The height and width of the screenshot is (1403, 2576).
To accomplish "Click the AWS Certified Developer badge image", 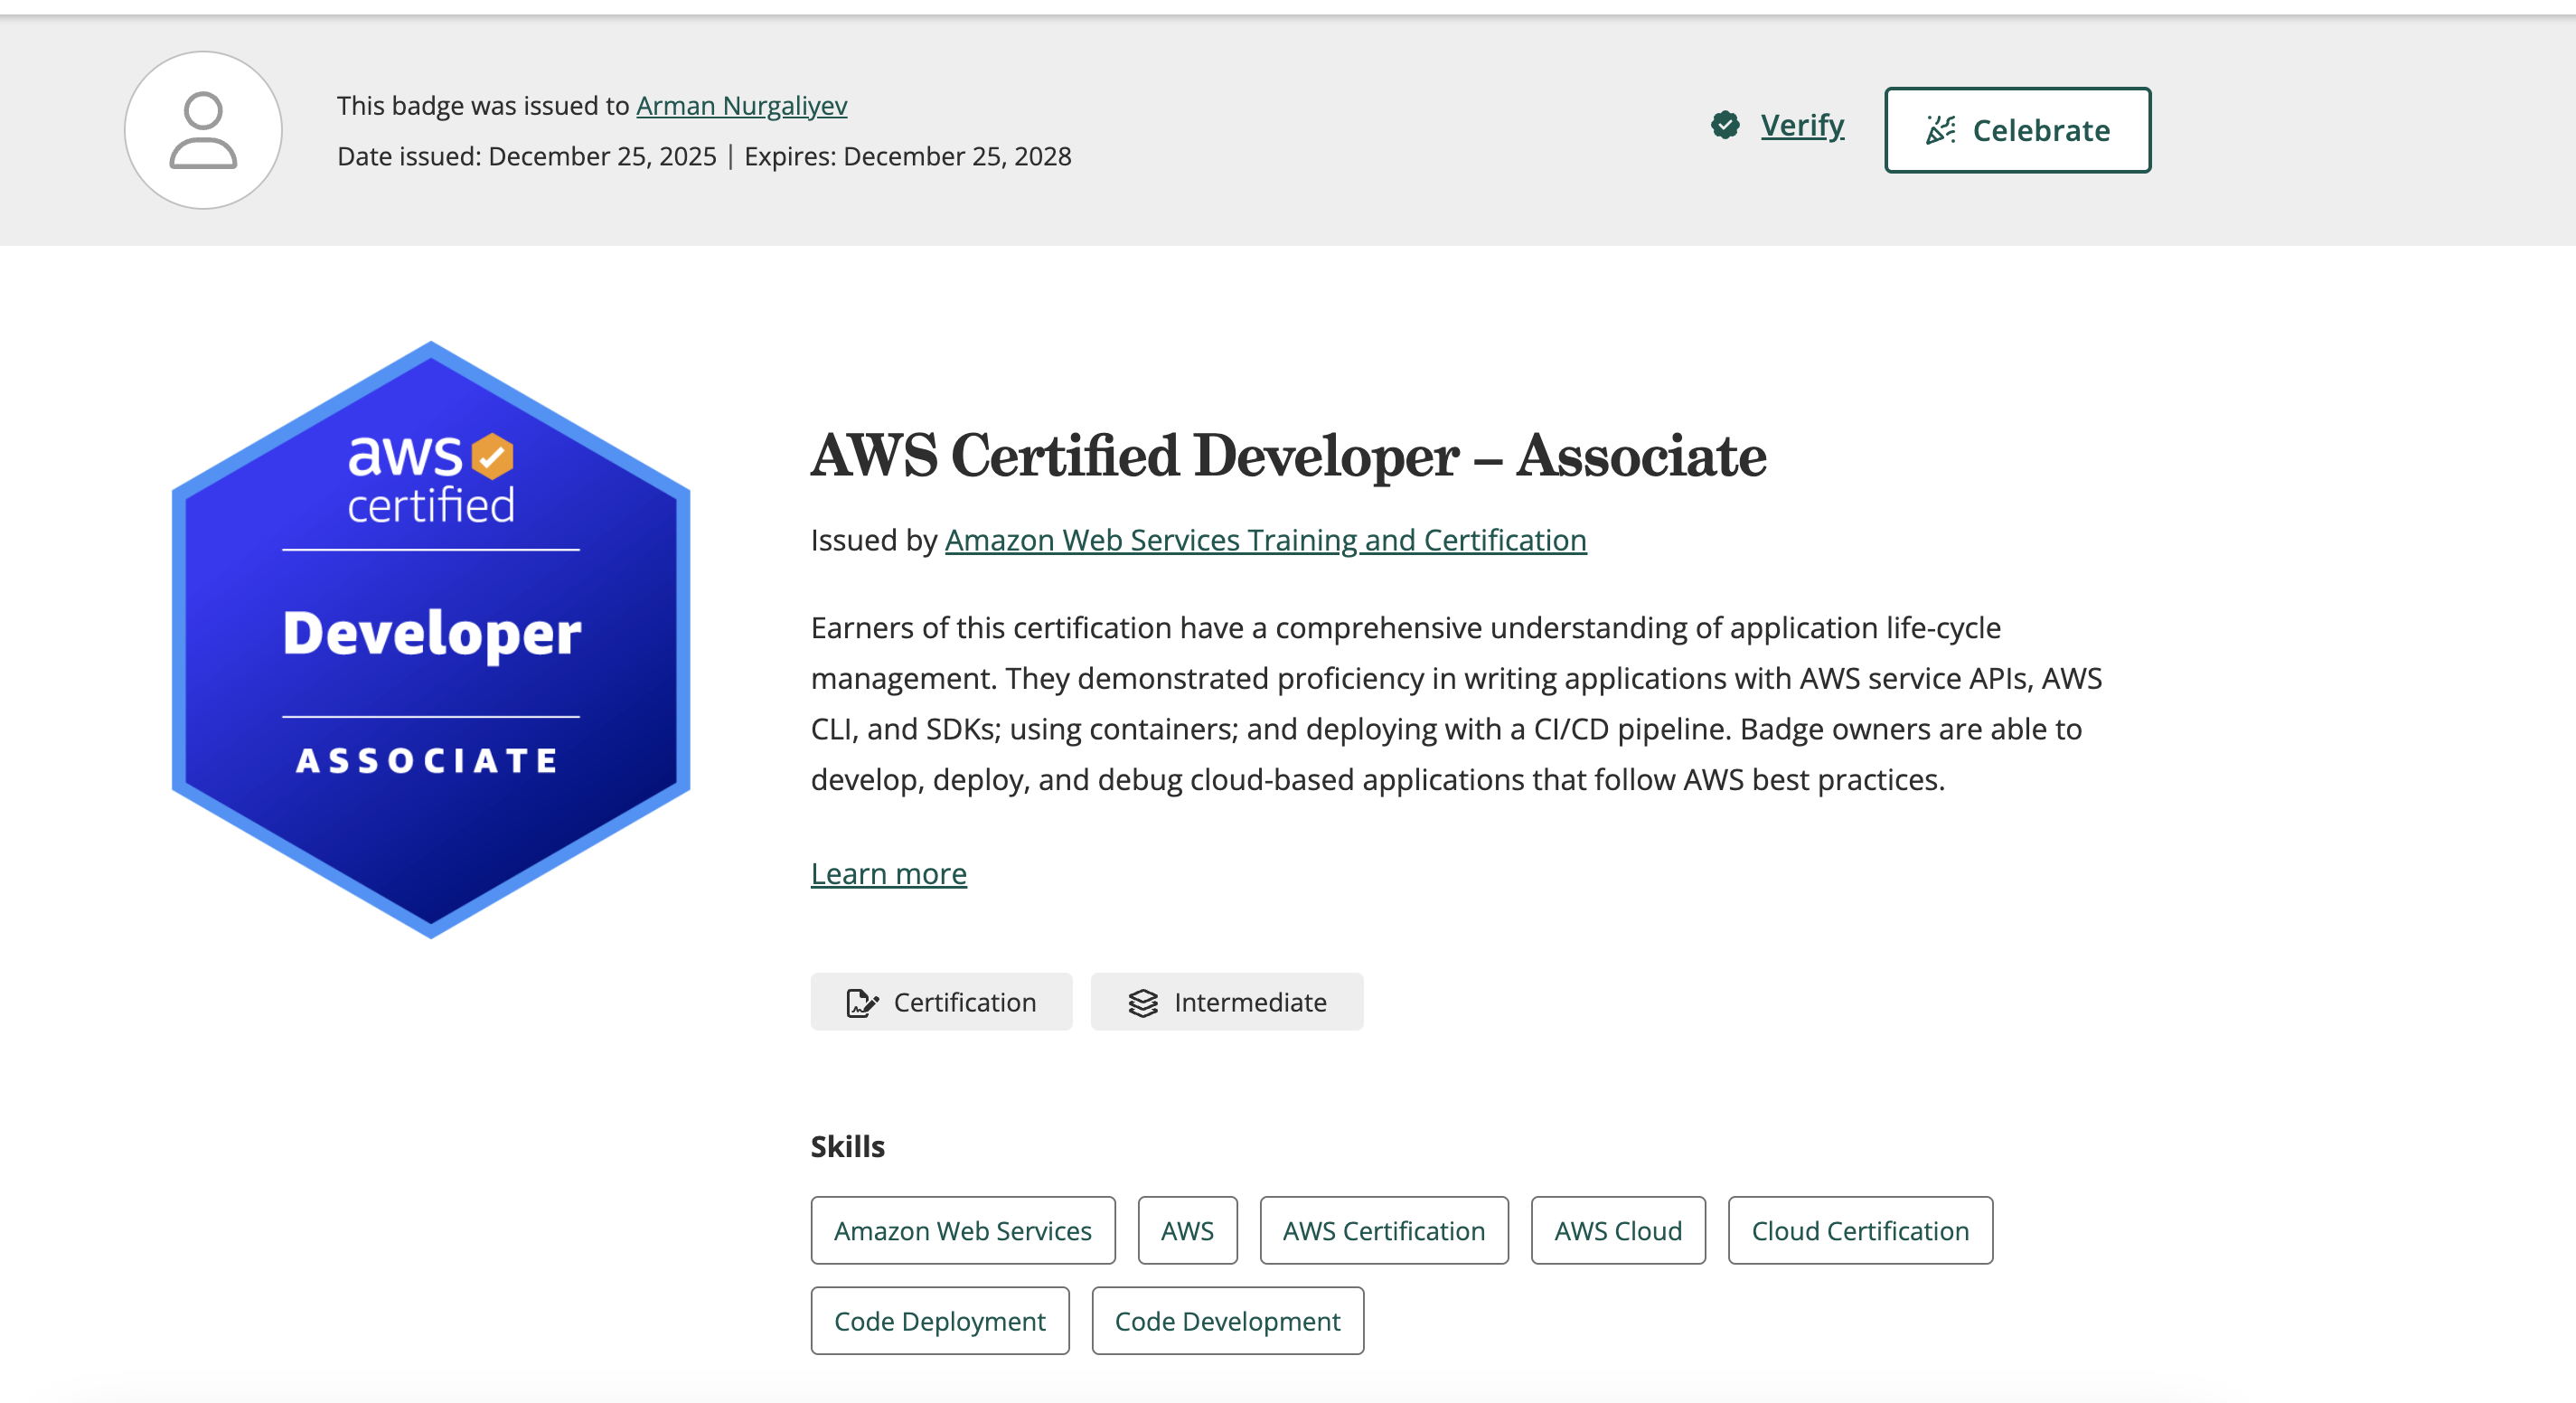I will [x=431, y=640].
